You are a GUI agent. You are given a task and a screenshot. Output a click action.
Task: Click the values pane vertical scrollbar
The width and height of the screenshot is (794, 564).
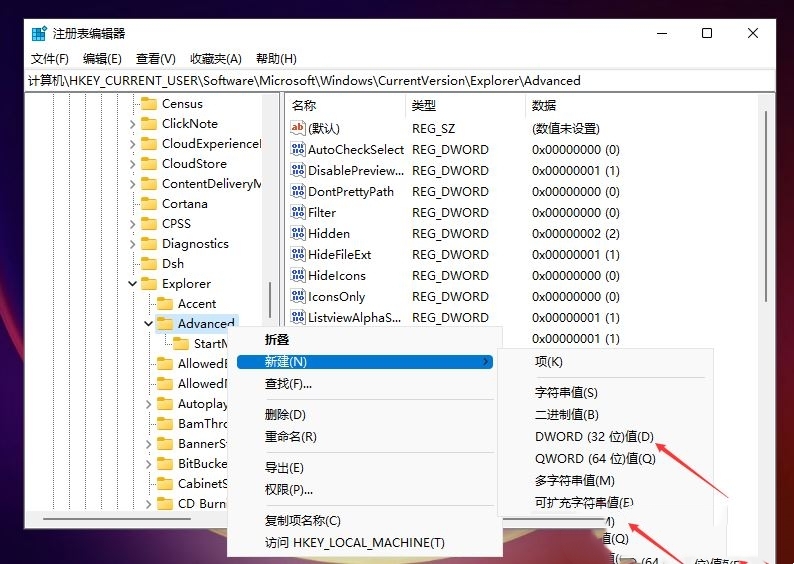(766, 207)
